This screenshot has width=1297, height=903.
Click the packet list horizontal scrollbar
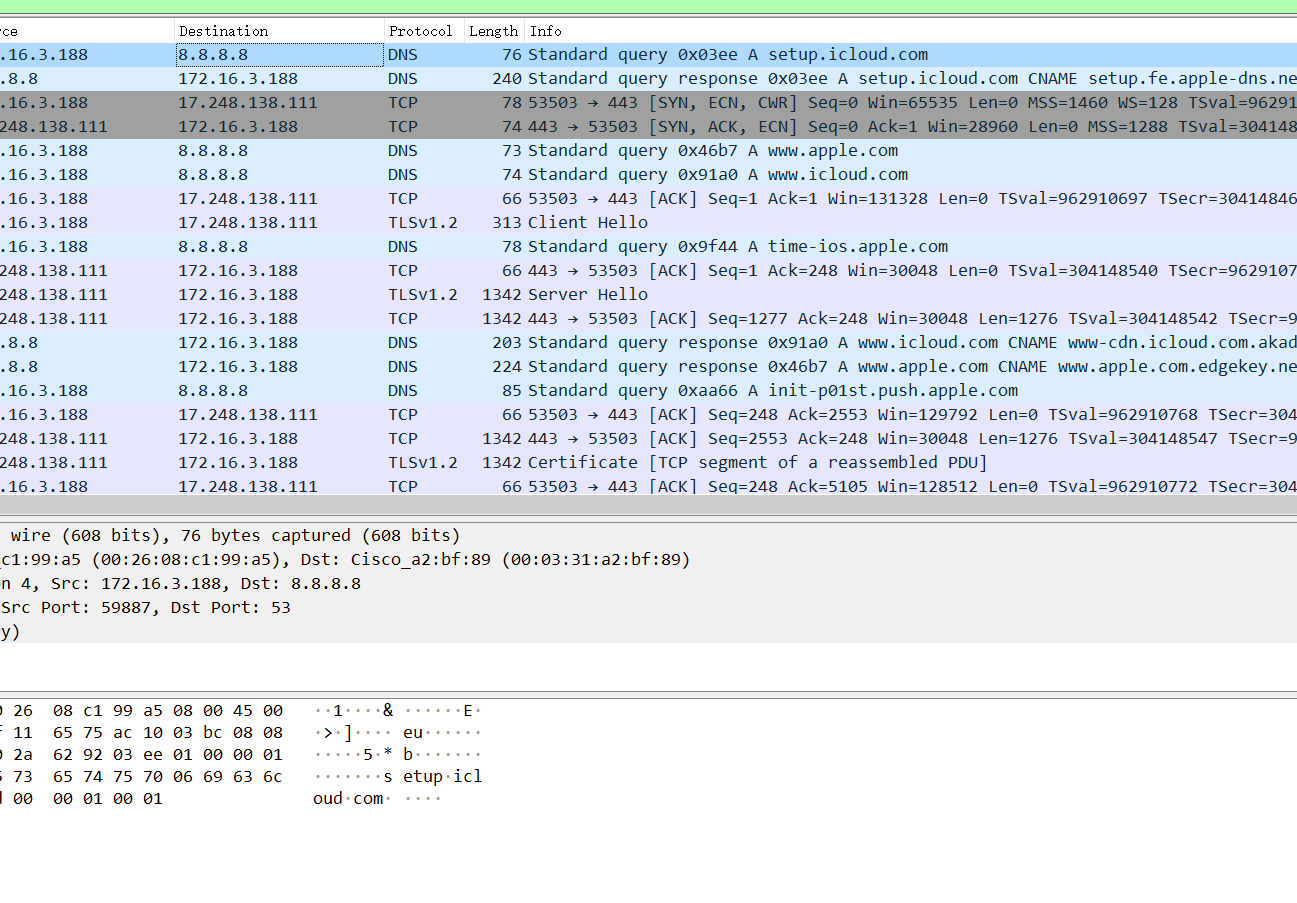point(648,507)
